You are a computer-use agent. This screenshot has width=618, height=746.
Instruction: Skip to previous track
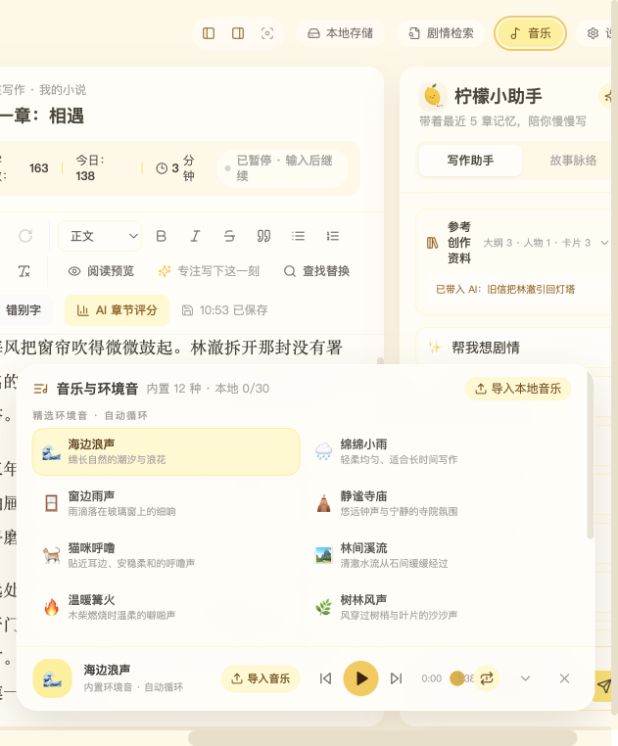[x=325, y=678]
